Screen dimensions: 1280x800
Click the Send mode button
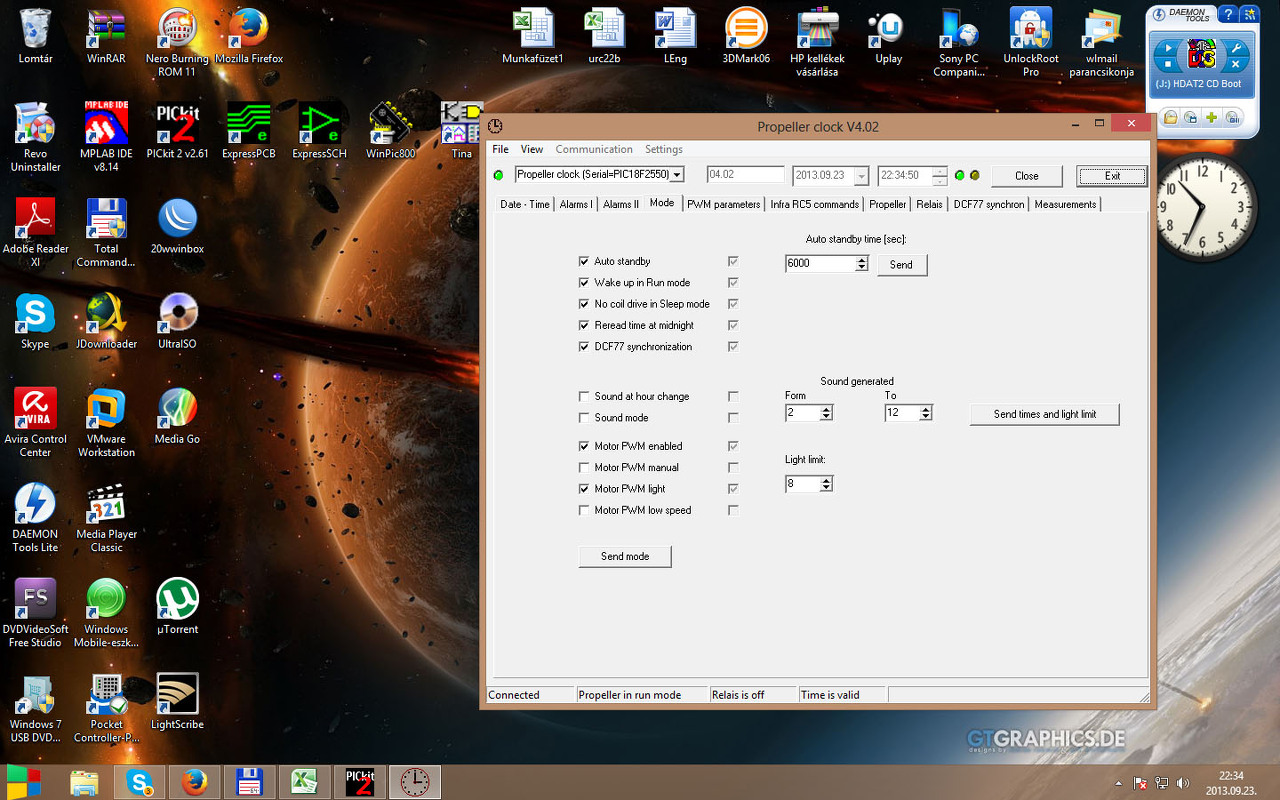pyautogui.click(x=625, y=557)
